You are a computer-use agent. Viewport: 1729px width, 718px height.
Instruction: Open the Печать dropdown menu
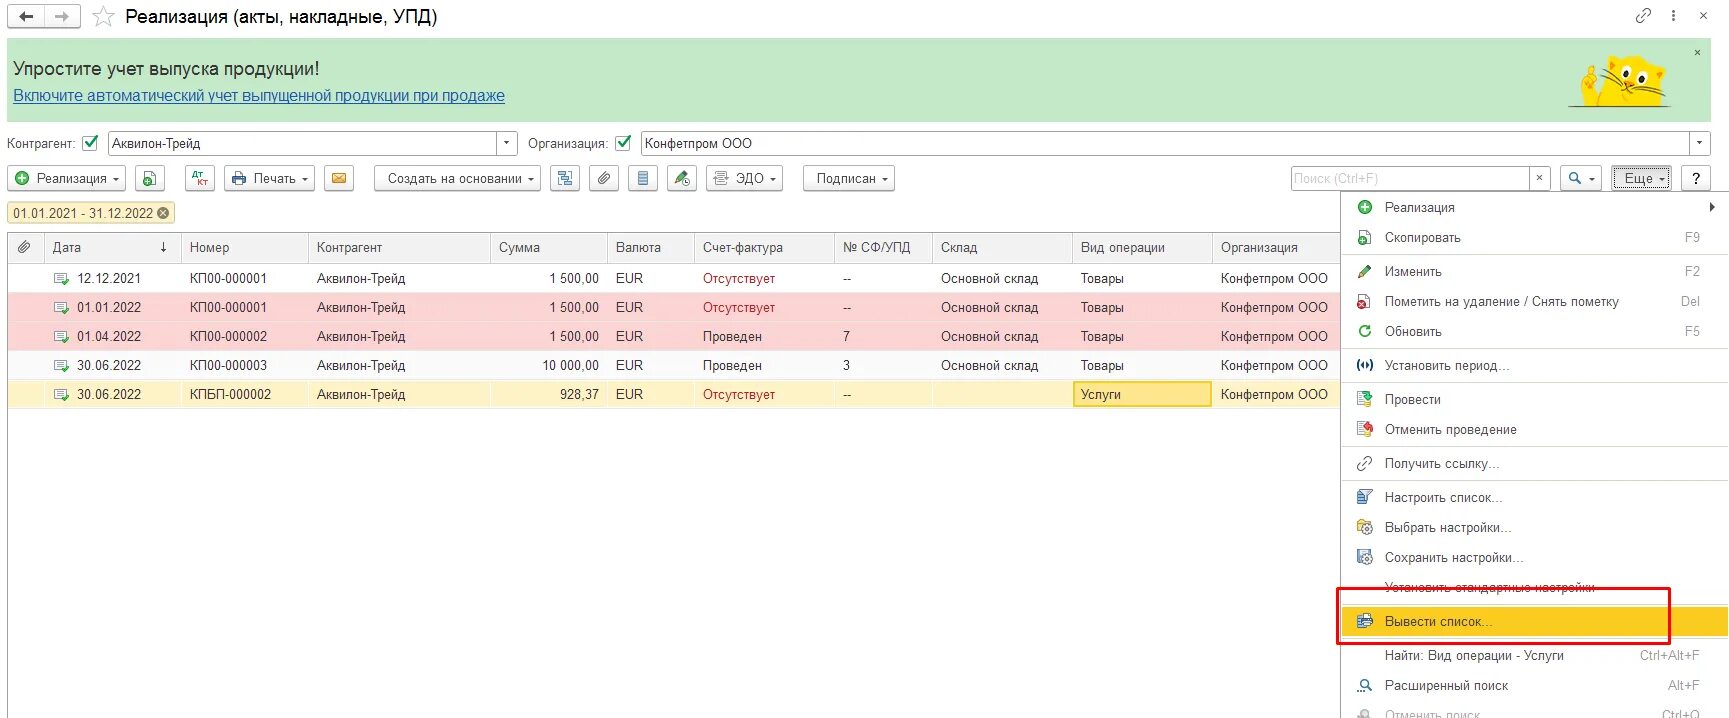[x=269, y=178]
